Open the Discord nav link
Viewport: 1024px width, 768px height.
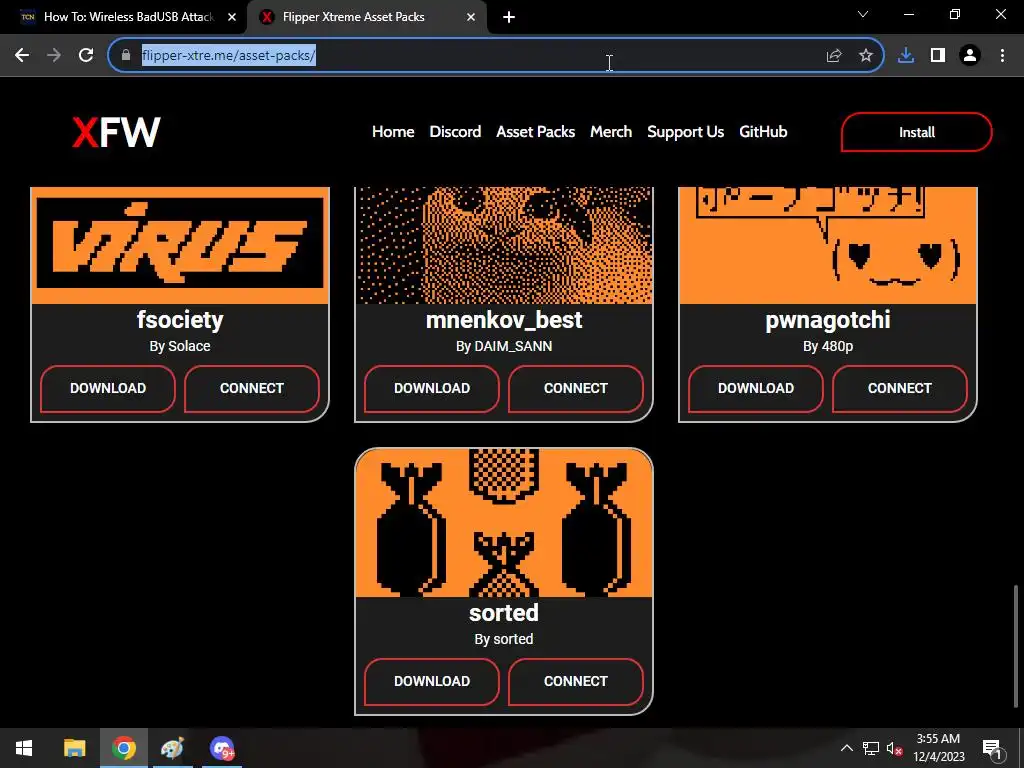click(455, 132)
